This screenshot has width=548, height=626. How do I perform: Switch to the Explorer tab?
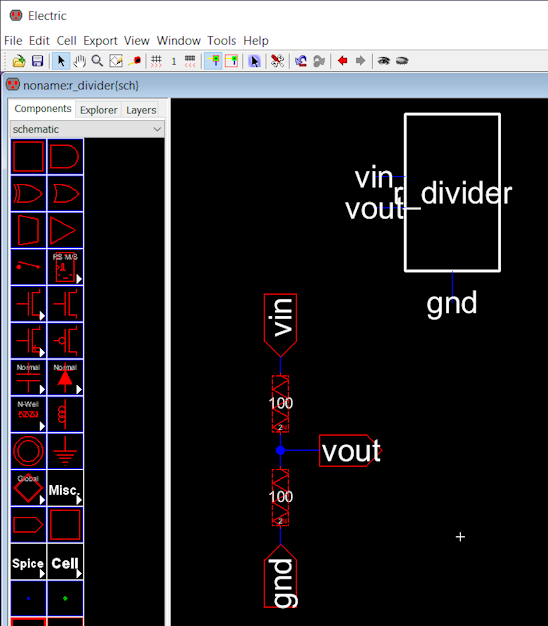(99, 110)
